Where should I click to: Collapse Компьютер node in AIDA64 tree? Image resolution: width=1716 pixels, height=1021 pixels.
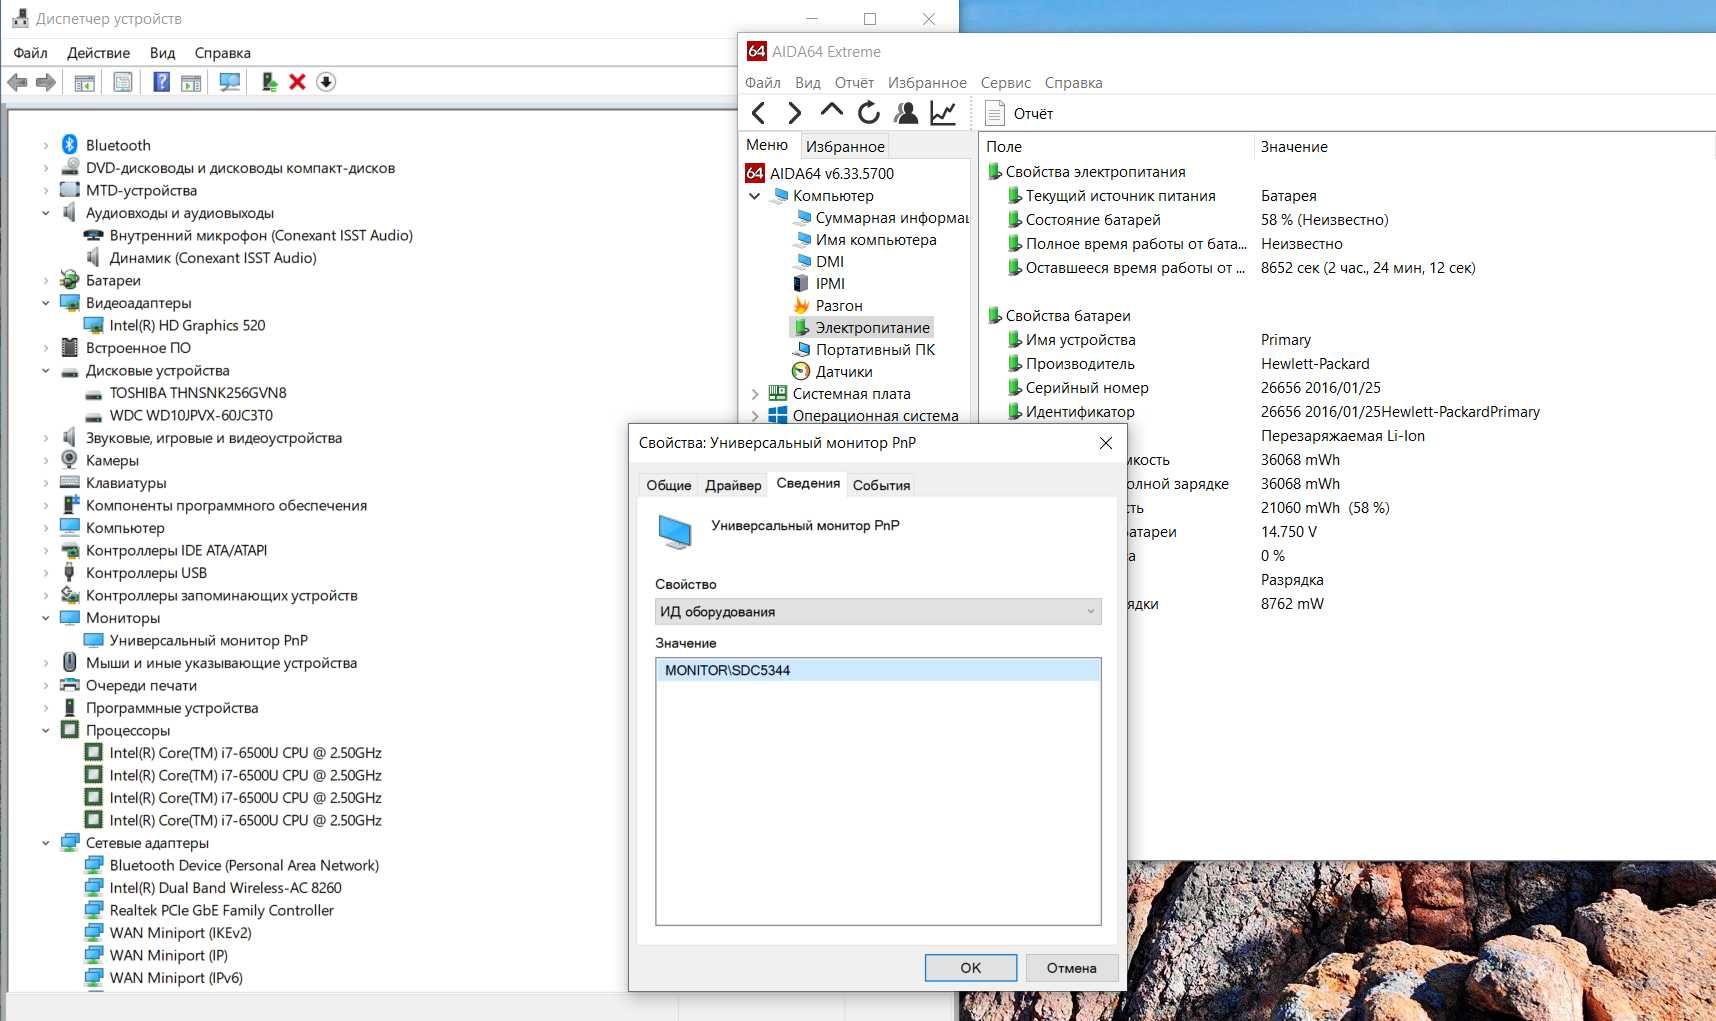click(x=755, y=195)
